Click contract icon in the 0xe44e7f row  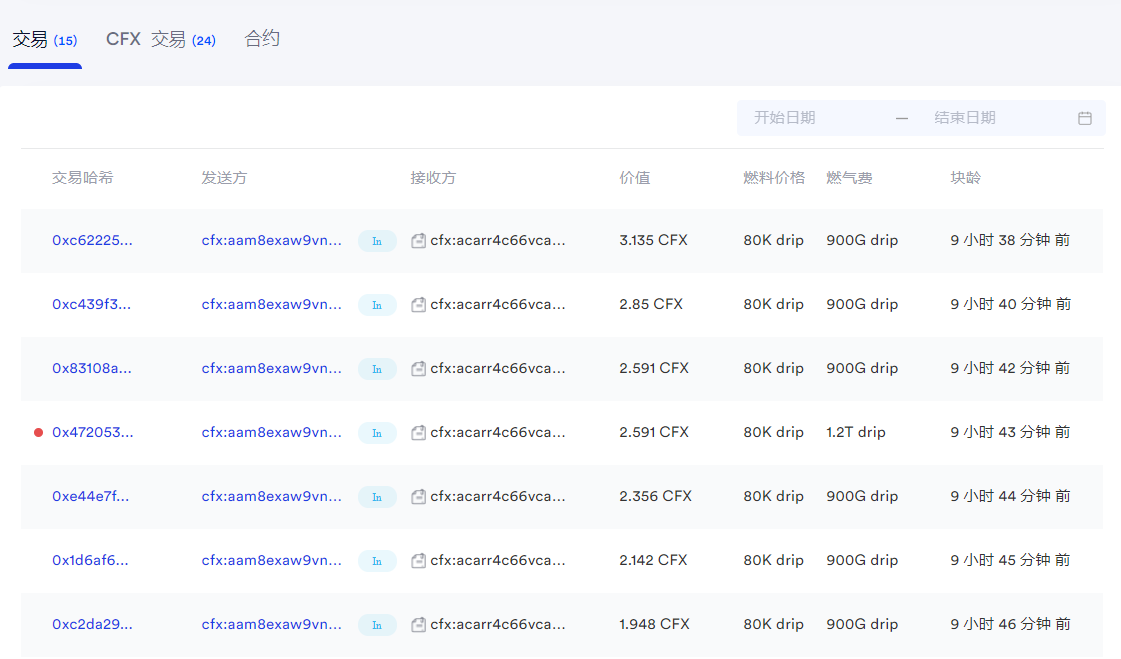[x=419, y=497]
